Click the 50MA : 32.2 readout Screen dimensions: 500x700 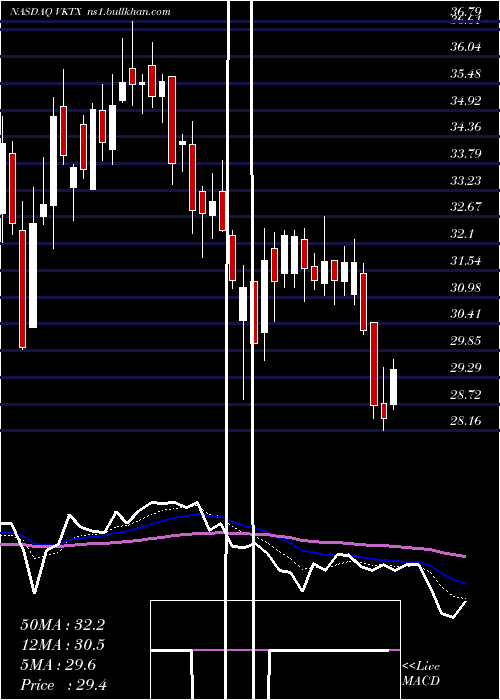click(63, 625)
